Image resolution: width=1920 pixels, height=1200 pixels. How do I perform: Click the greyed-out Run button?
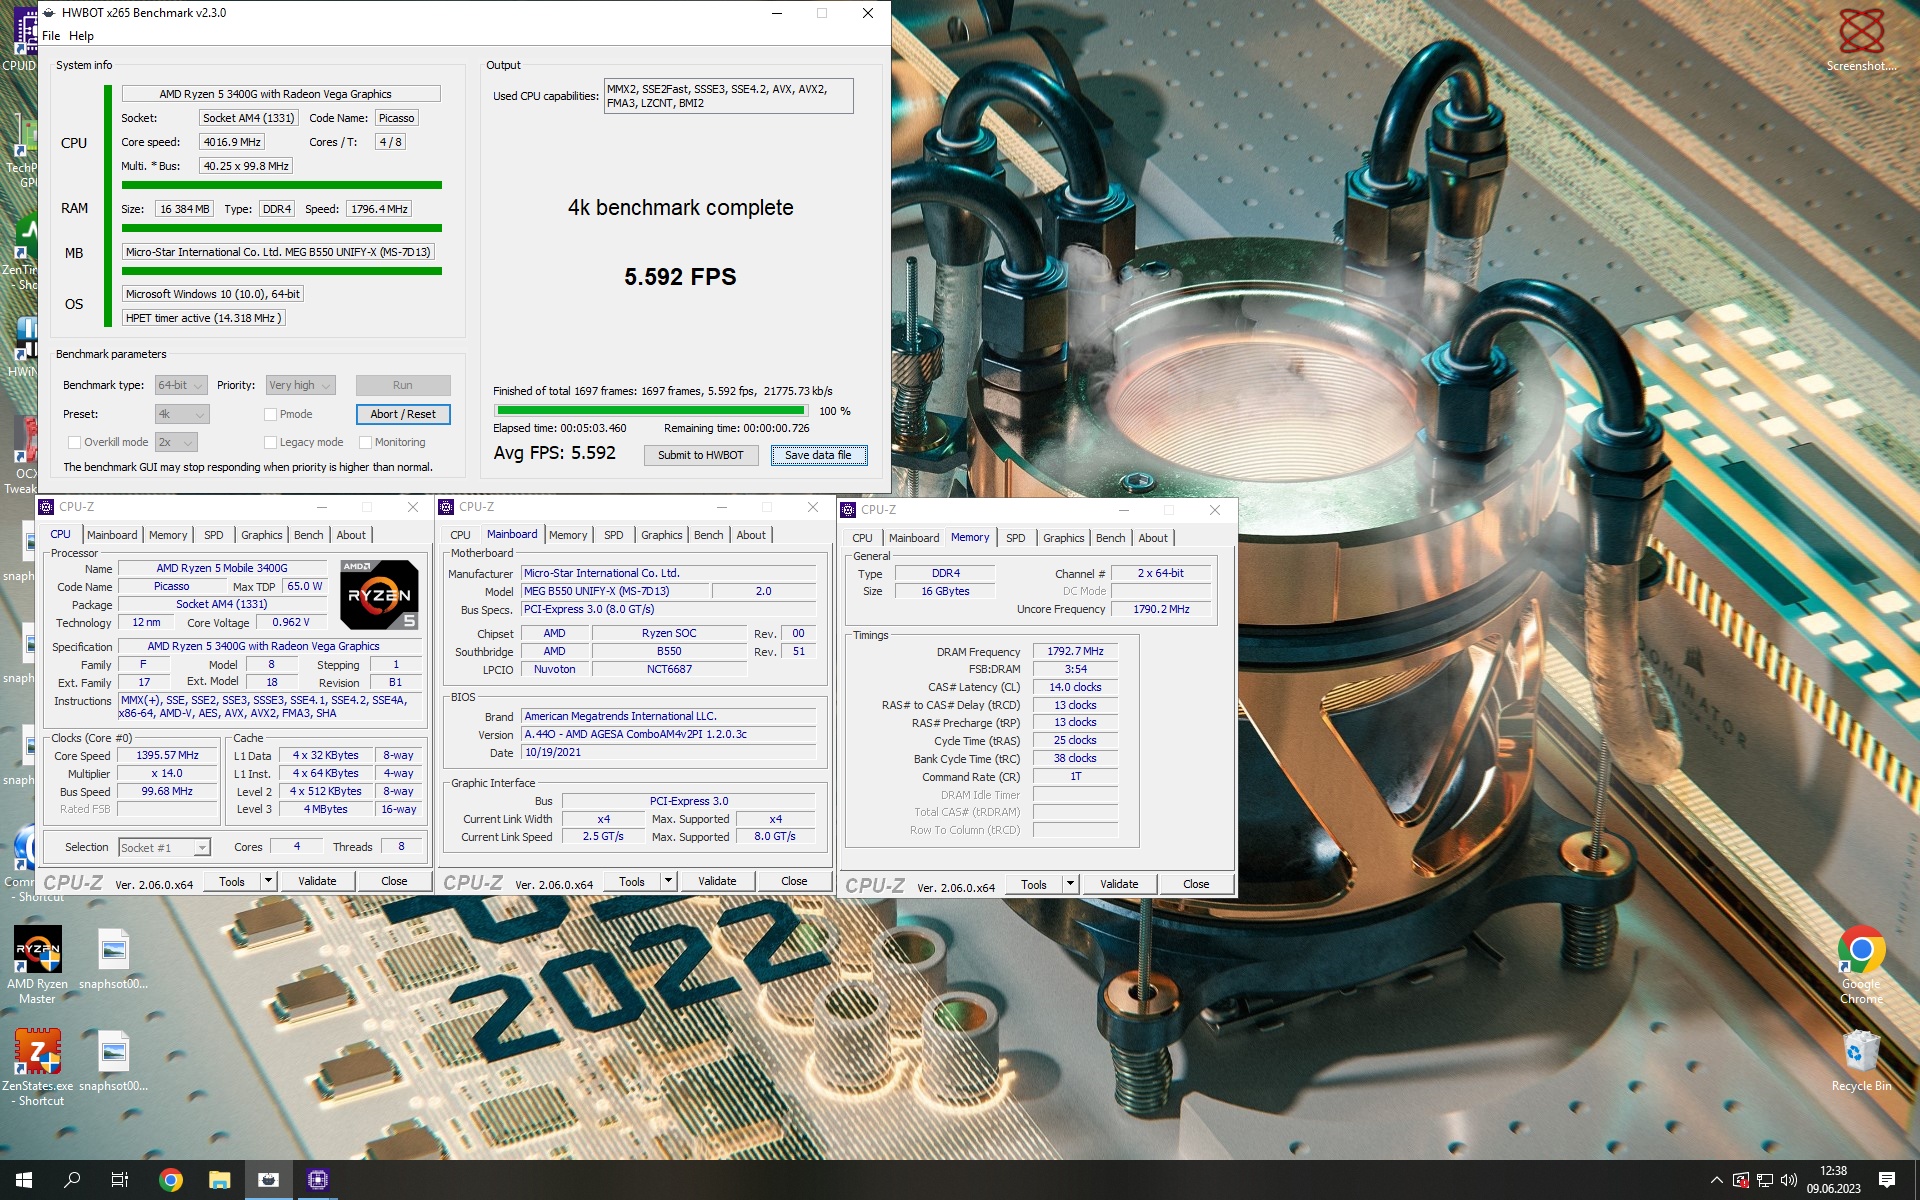pos(403,385)
